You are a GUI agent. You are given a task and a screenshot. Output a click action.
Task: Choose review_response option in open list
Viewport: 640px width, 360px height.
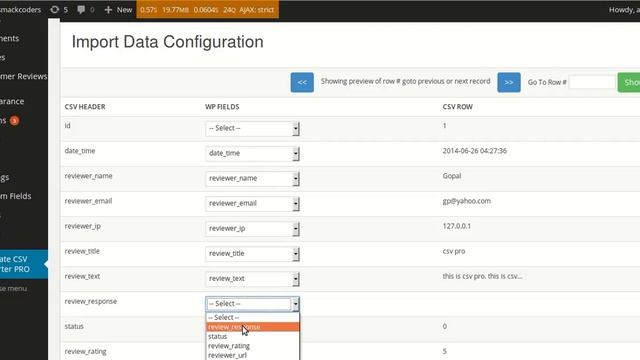(253, 327)
